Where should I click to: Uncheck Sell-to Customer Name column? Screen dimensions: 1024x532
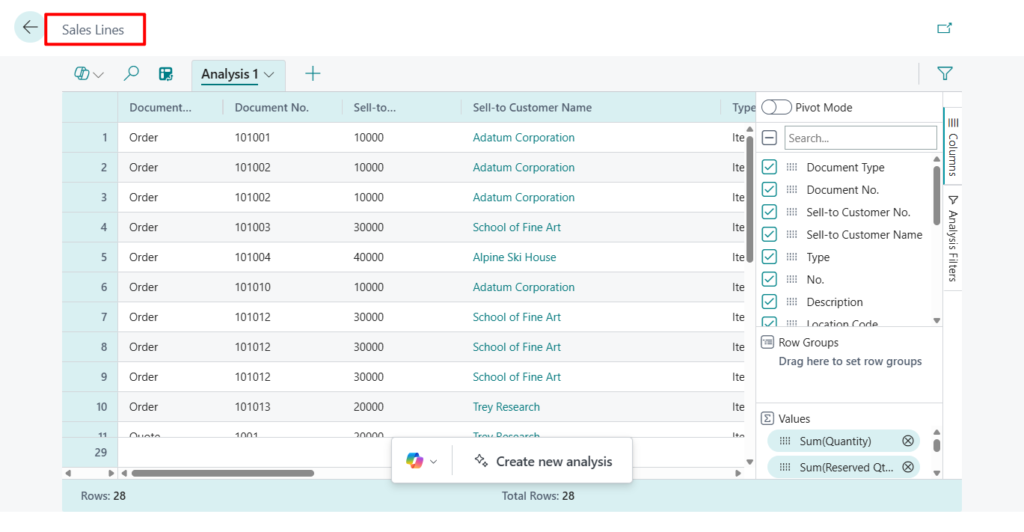(769, 234)
